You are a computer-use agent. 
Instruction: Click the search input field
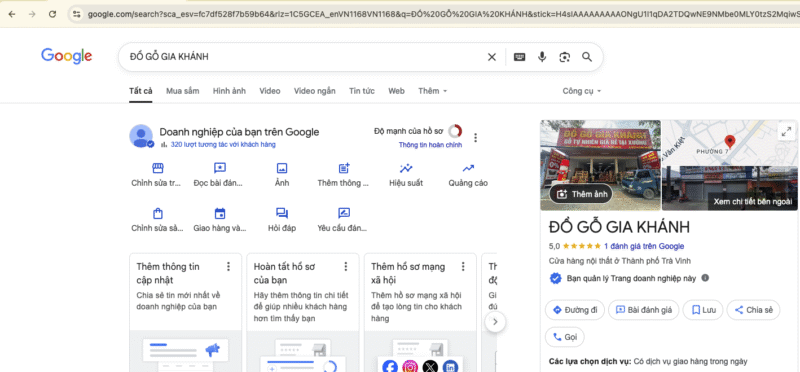306,57
